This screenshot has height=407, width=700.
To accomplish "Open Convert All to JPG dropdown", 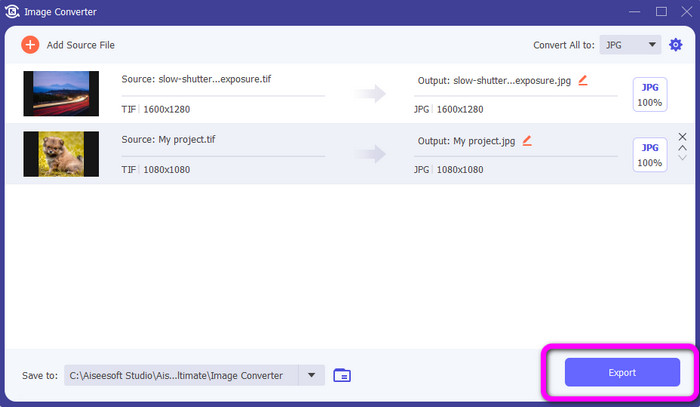I will [630, 45].
